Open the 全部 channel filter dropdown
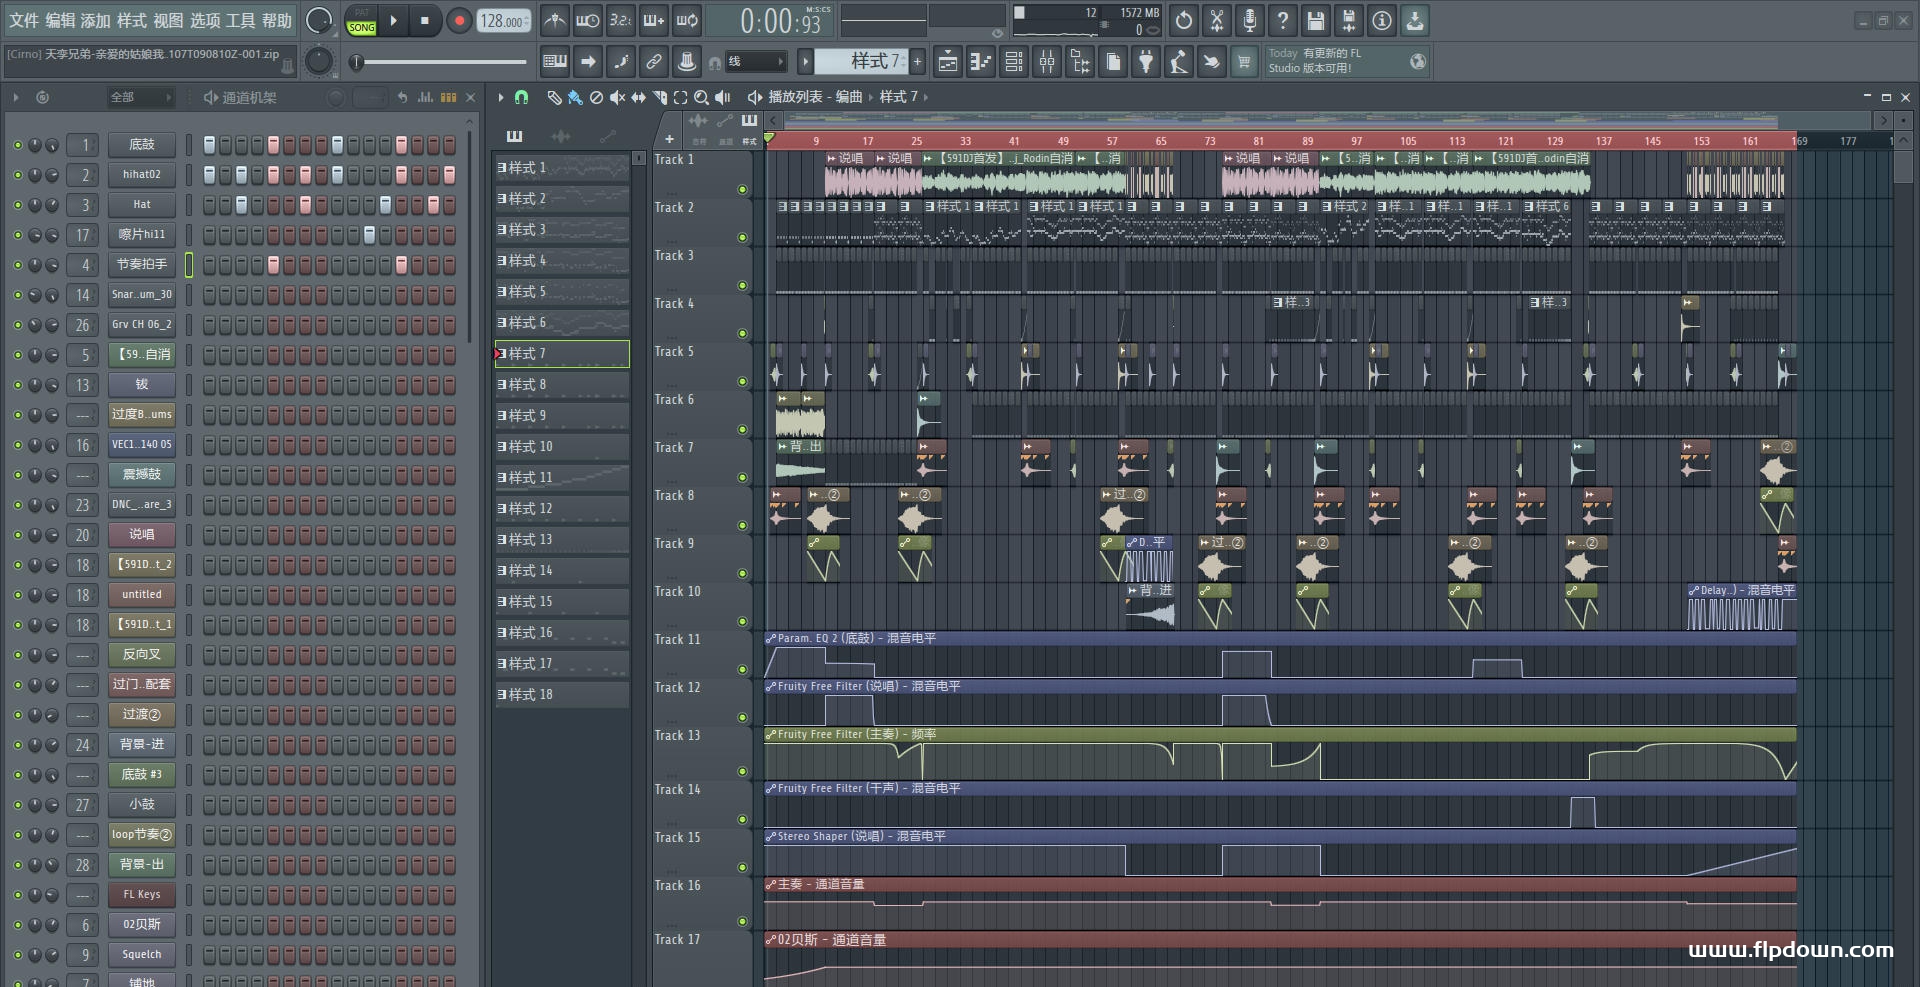The height and width of the screenshot is (987, 1920). tap(140, 97)
